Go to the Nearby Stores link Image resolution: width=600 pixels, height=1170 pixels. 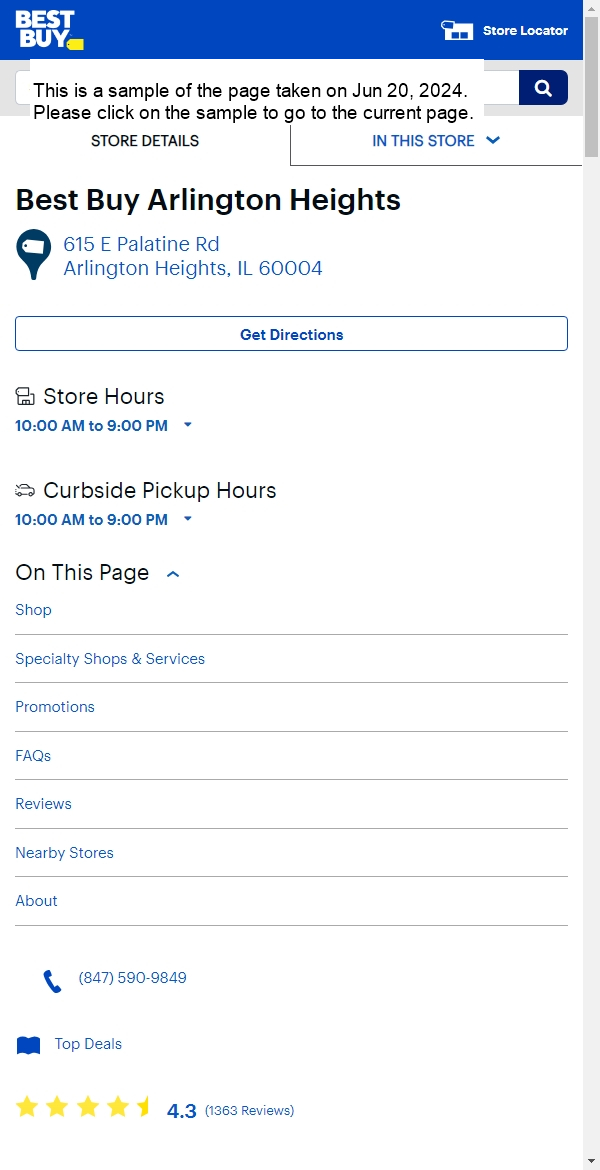tap(65, 853)
